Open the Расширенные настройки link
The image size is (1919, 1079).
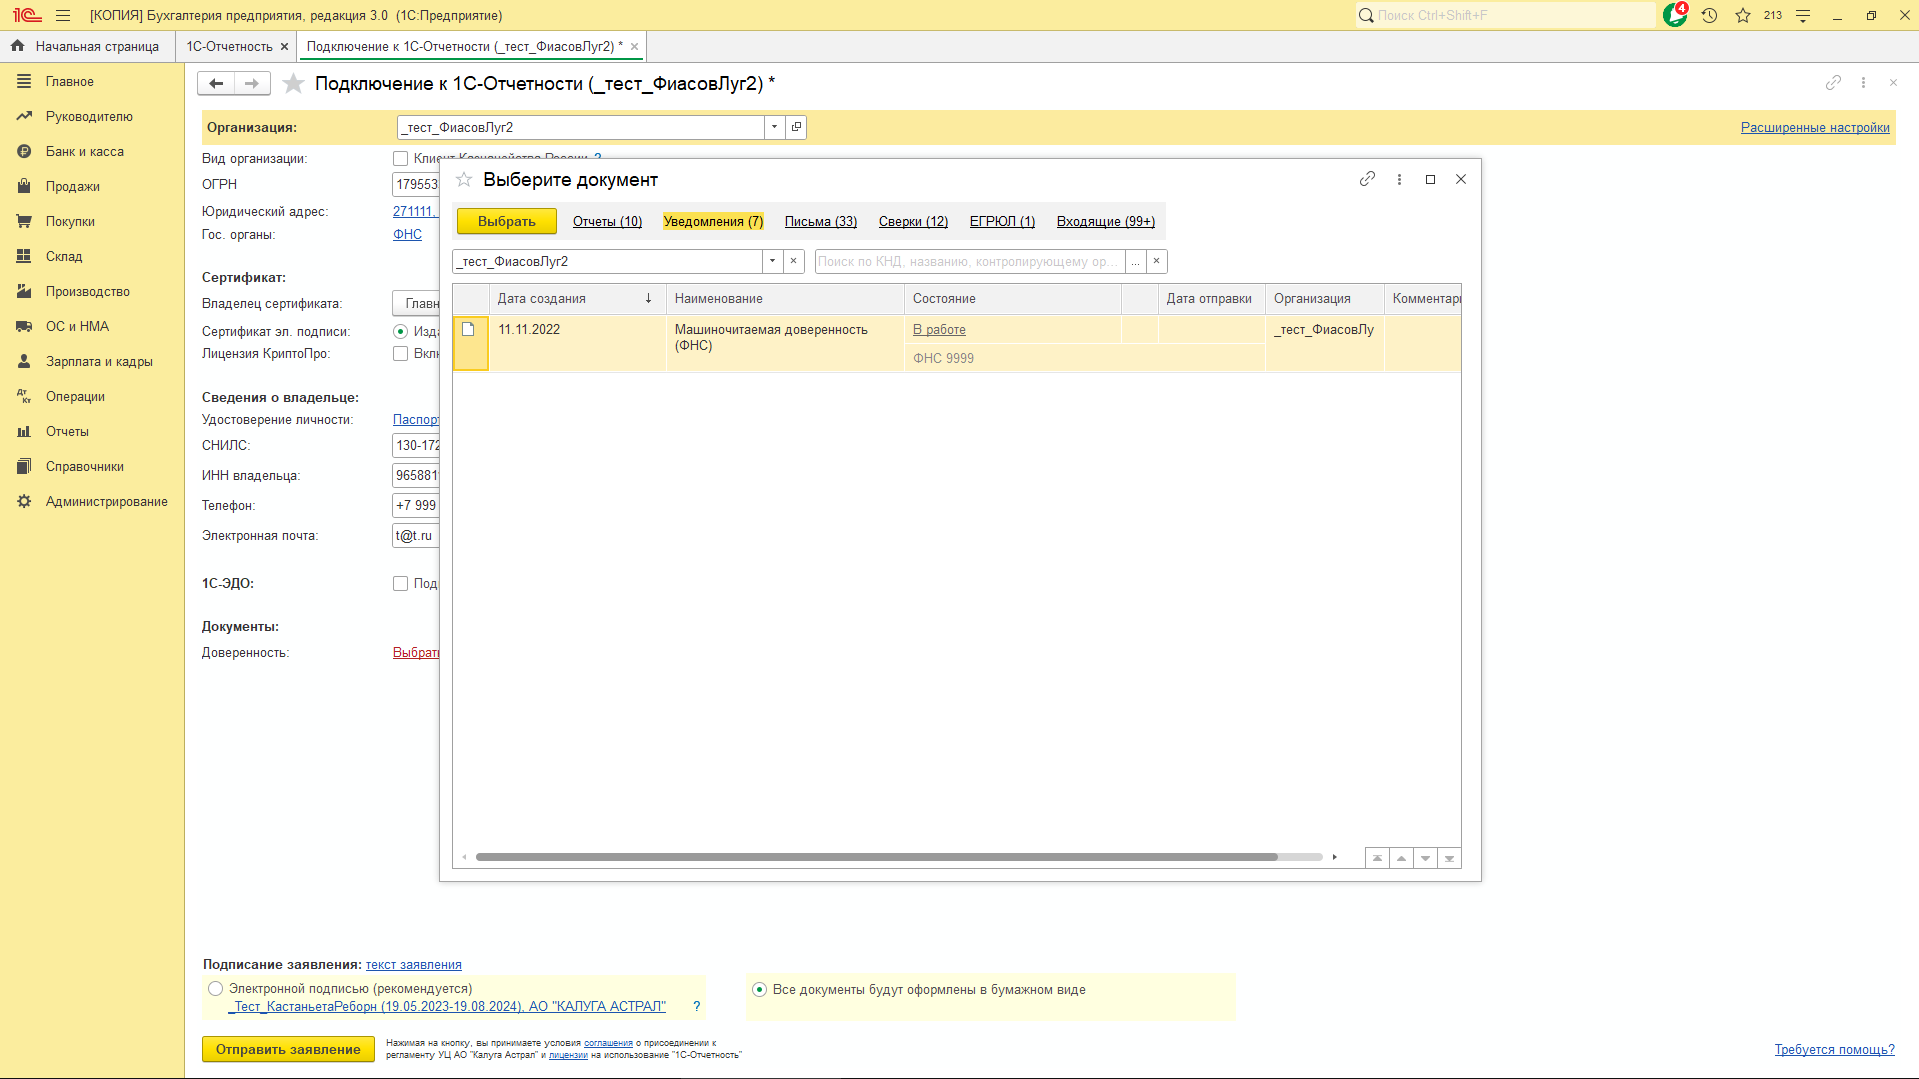coord(1815,127)
